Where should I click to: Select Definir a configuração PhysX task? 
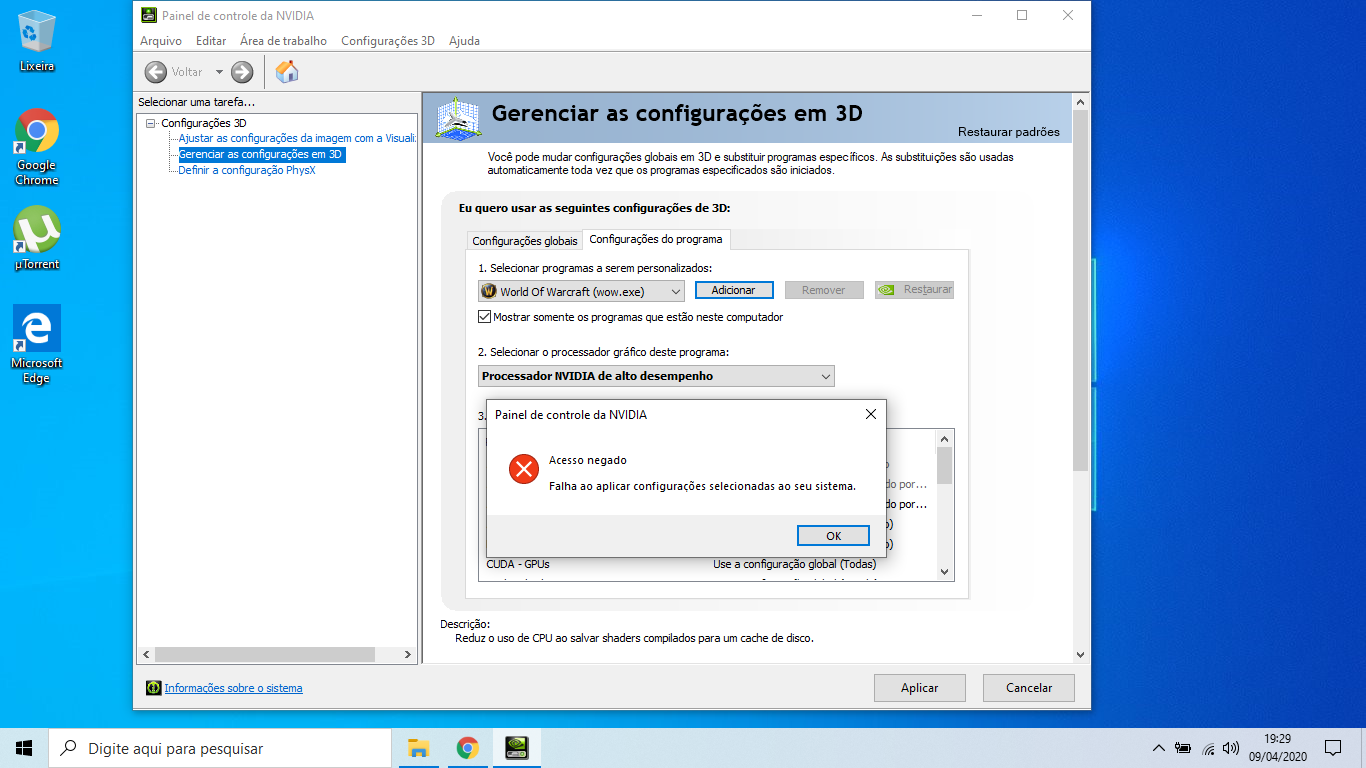[x=246, y=170]
